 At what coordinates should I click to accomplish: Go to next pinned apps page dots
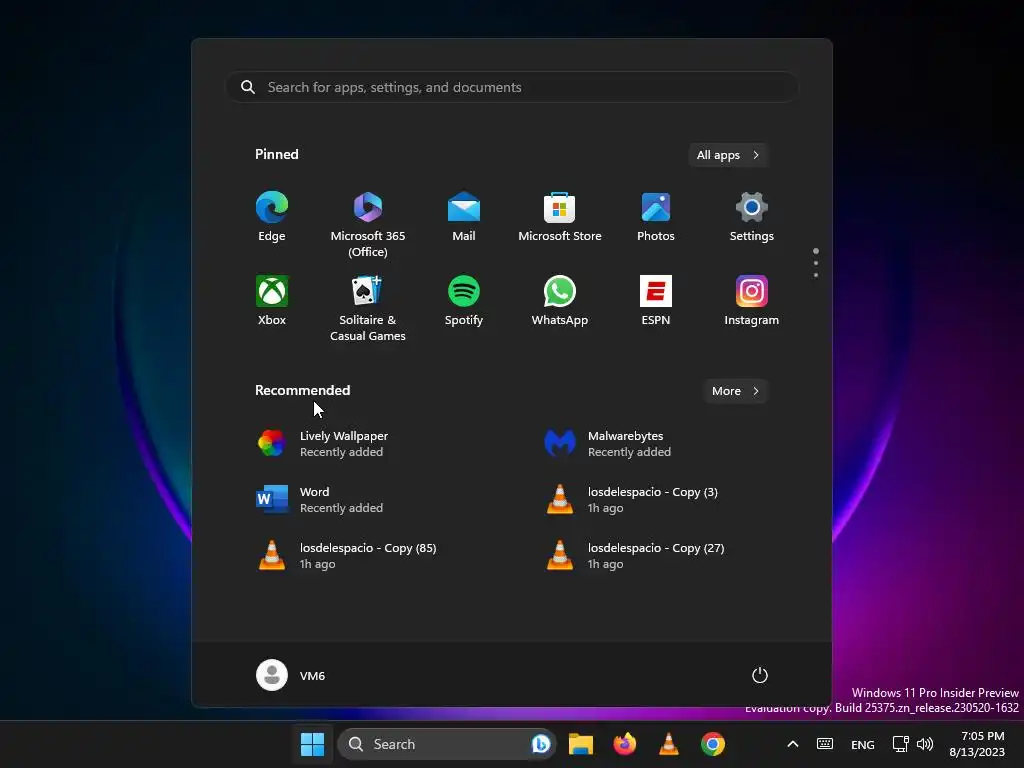pyautogui.click(x=816, y=263)
